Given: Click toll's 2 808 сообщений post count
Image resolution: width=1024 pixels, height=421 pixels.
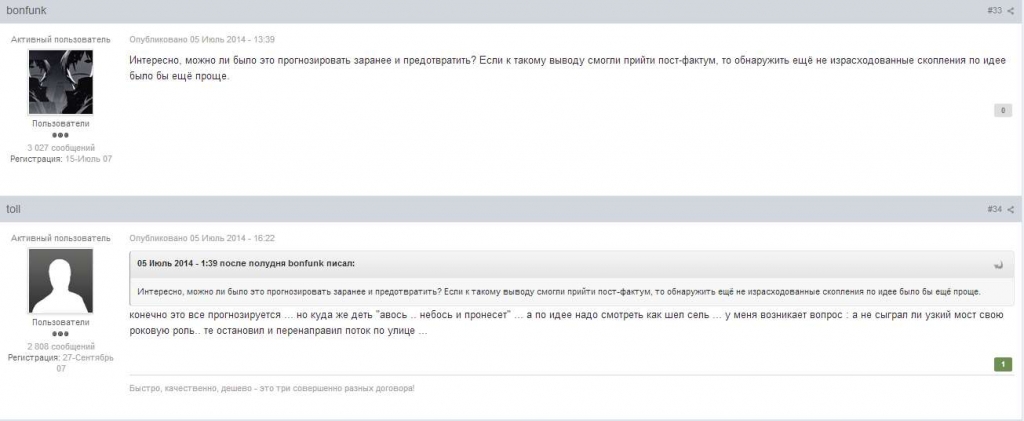Looking at the screenshot, I should (61, 347).
